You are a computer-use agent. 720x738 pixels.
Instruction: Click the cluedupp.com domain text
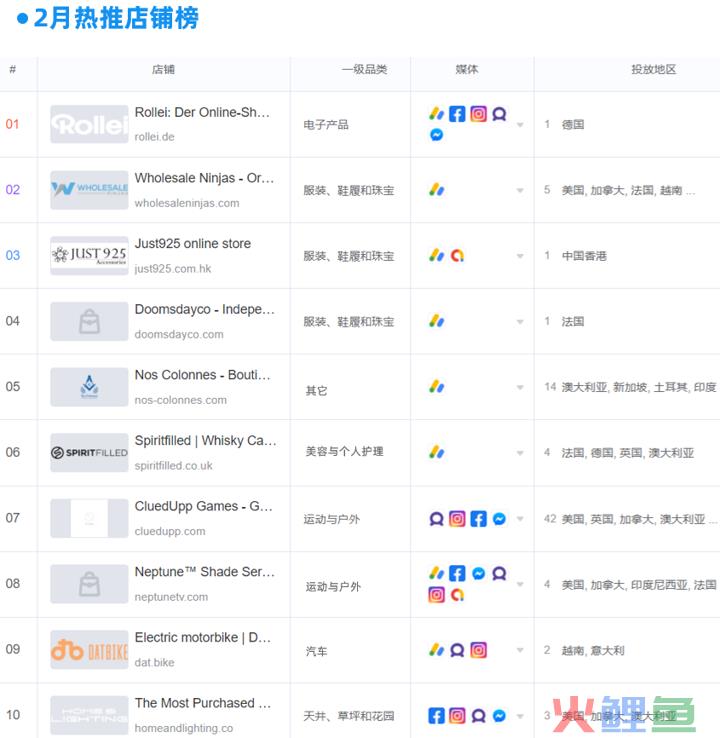[170, 531]
